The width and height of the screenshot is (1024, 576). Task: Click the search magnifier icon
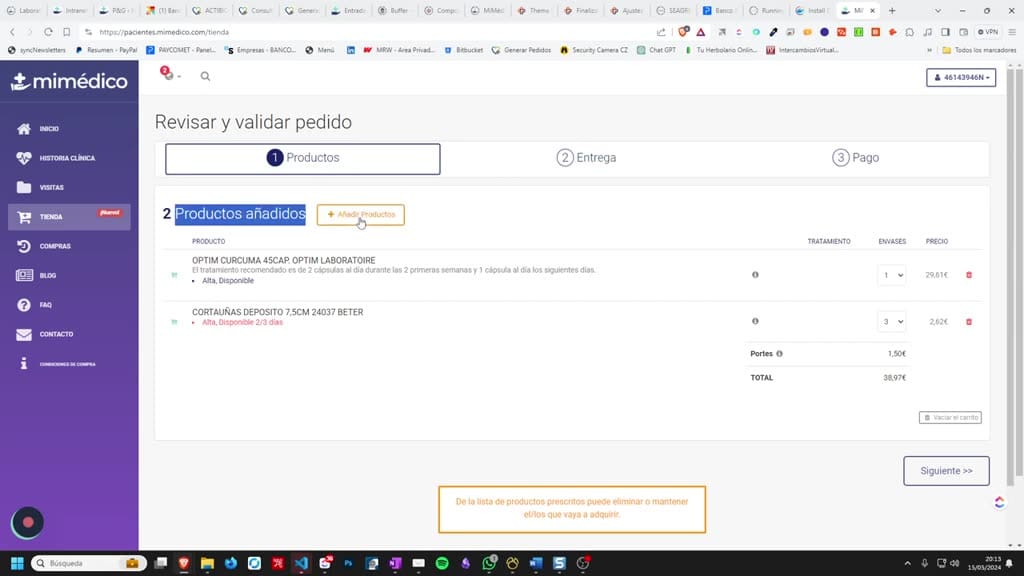(205, 76)
